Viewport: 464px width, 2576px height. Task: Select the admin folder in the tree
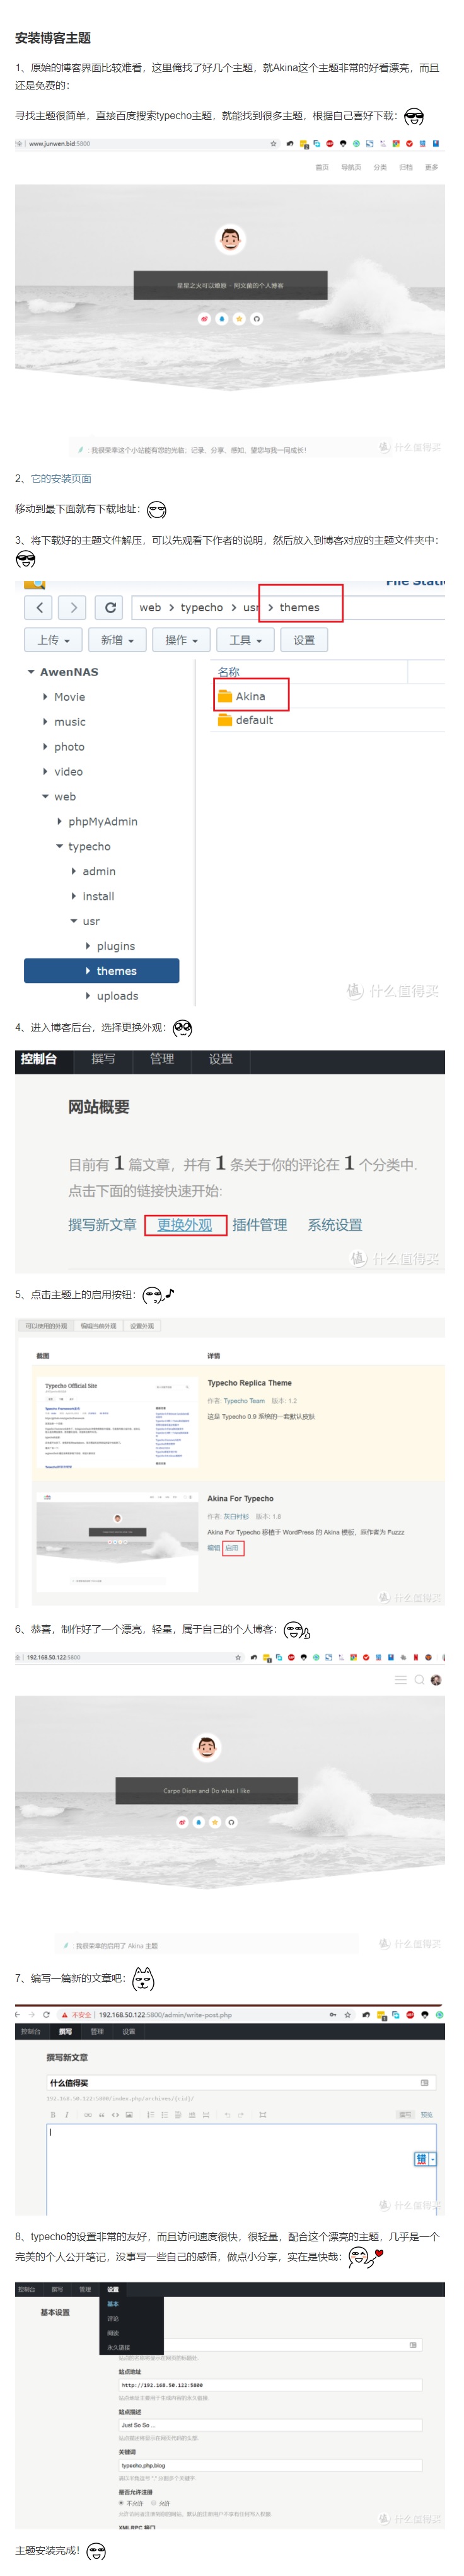pyautogui.click(x=99, y=872)
